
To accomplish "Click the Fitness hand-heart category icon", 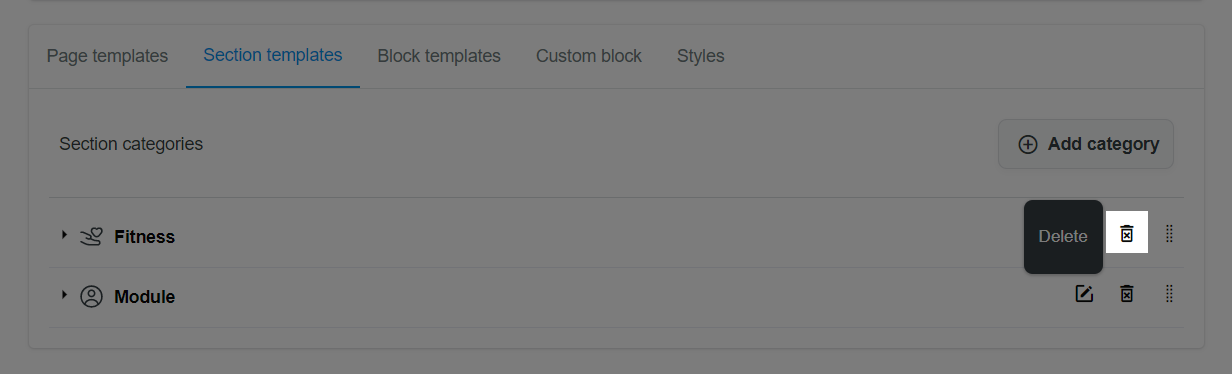I will point(91,237).
